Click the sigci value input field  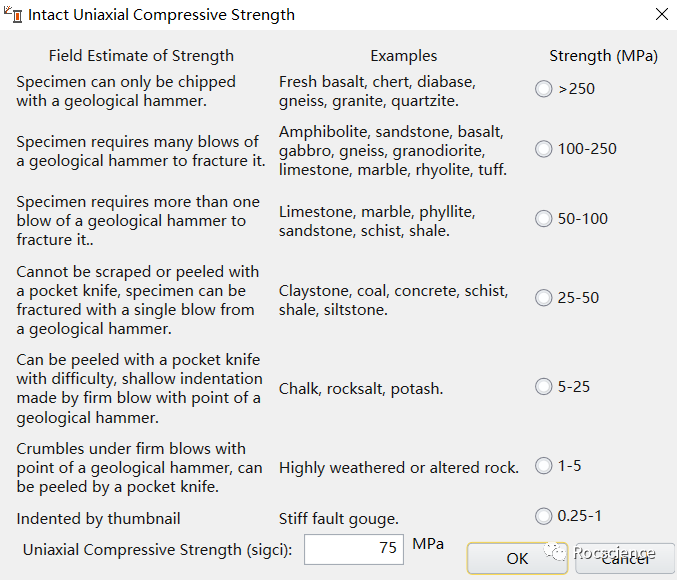click(x=354, y=549)
